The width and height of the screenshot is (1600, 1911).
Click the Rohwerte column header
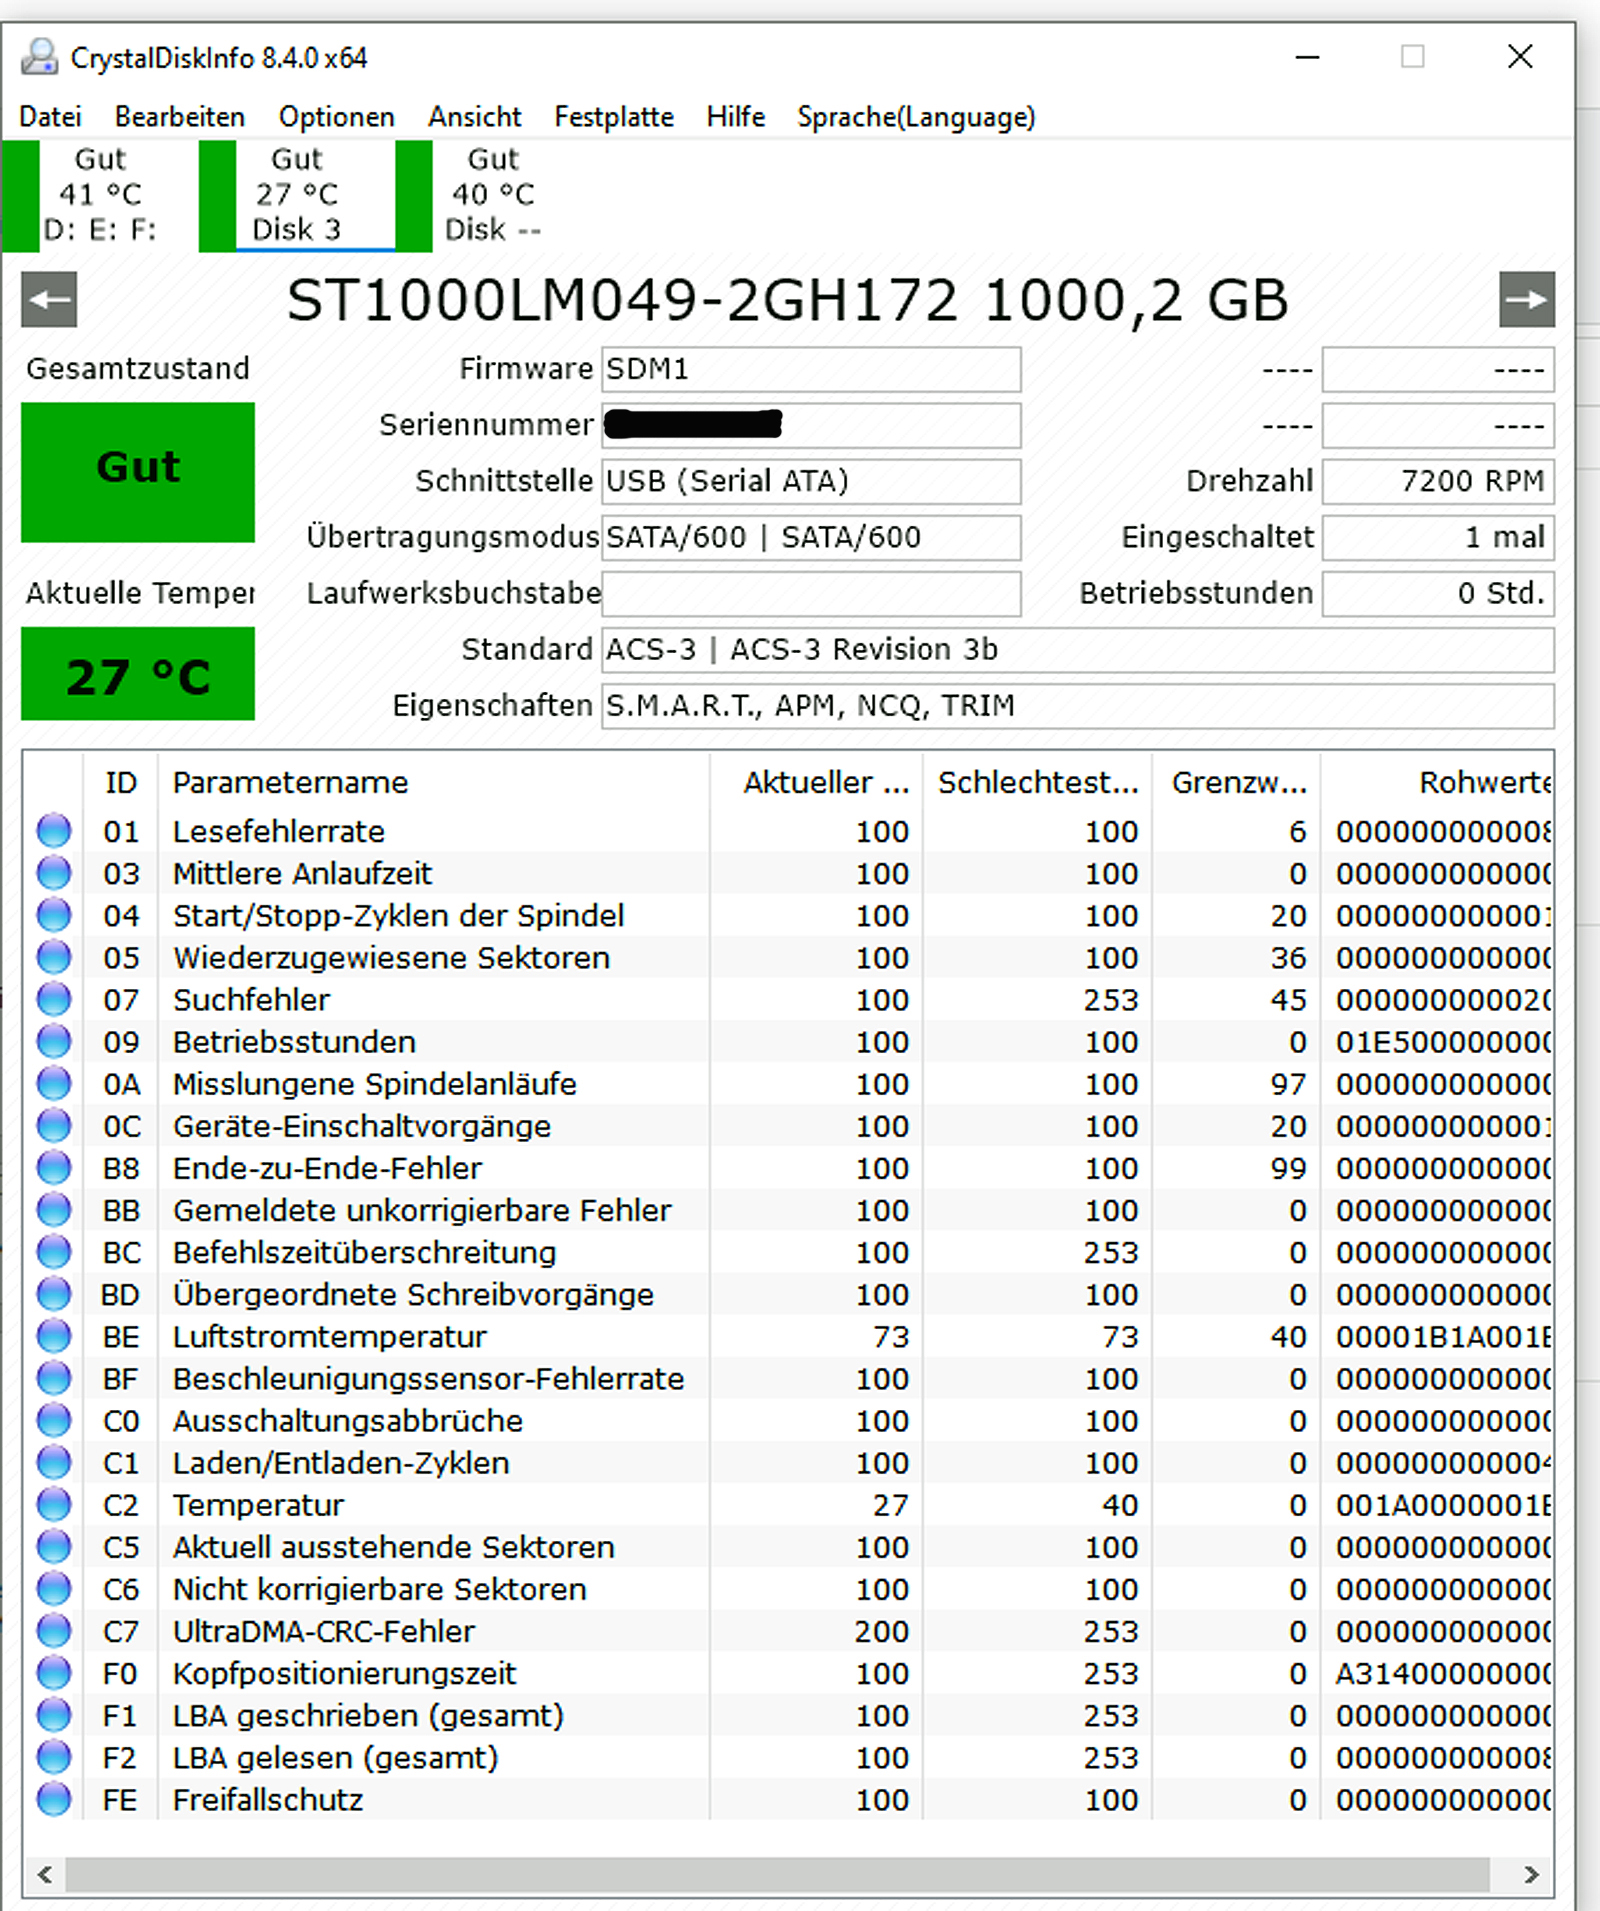tap(1437, 782)
